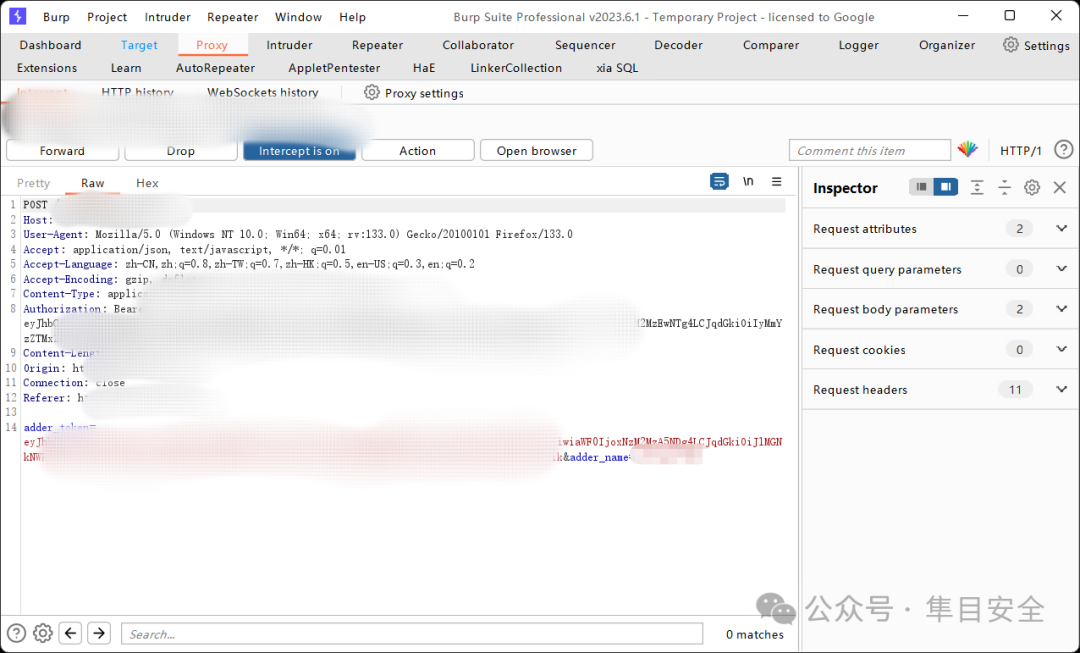The height and width of the screenshot is (653, 1080).
Task: Open the xia SQL tab
Action: coord(616,68)
